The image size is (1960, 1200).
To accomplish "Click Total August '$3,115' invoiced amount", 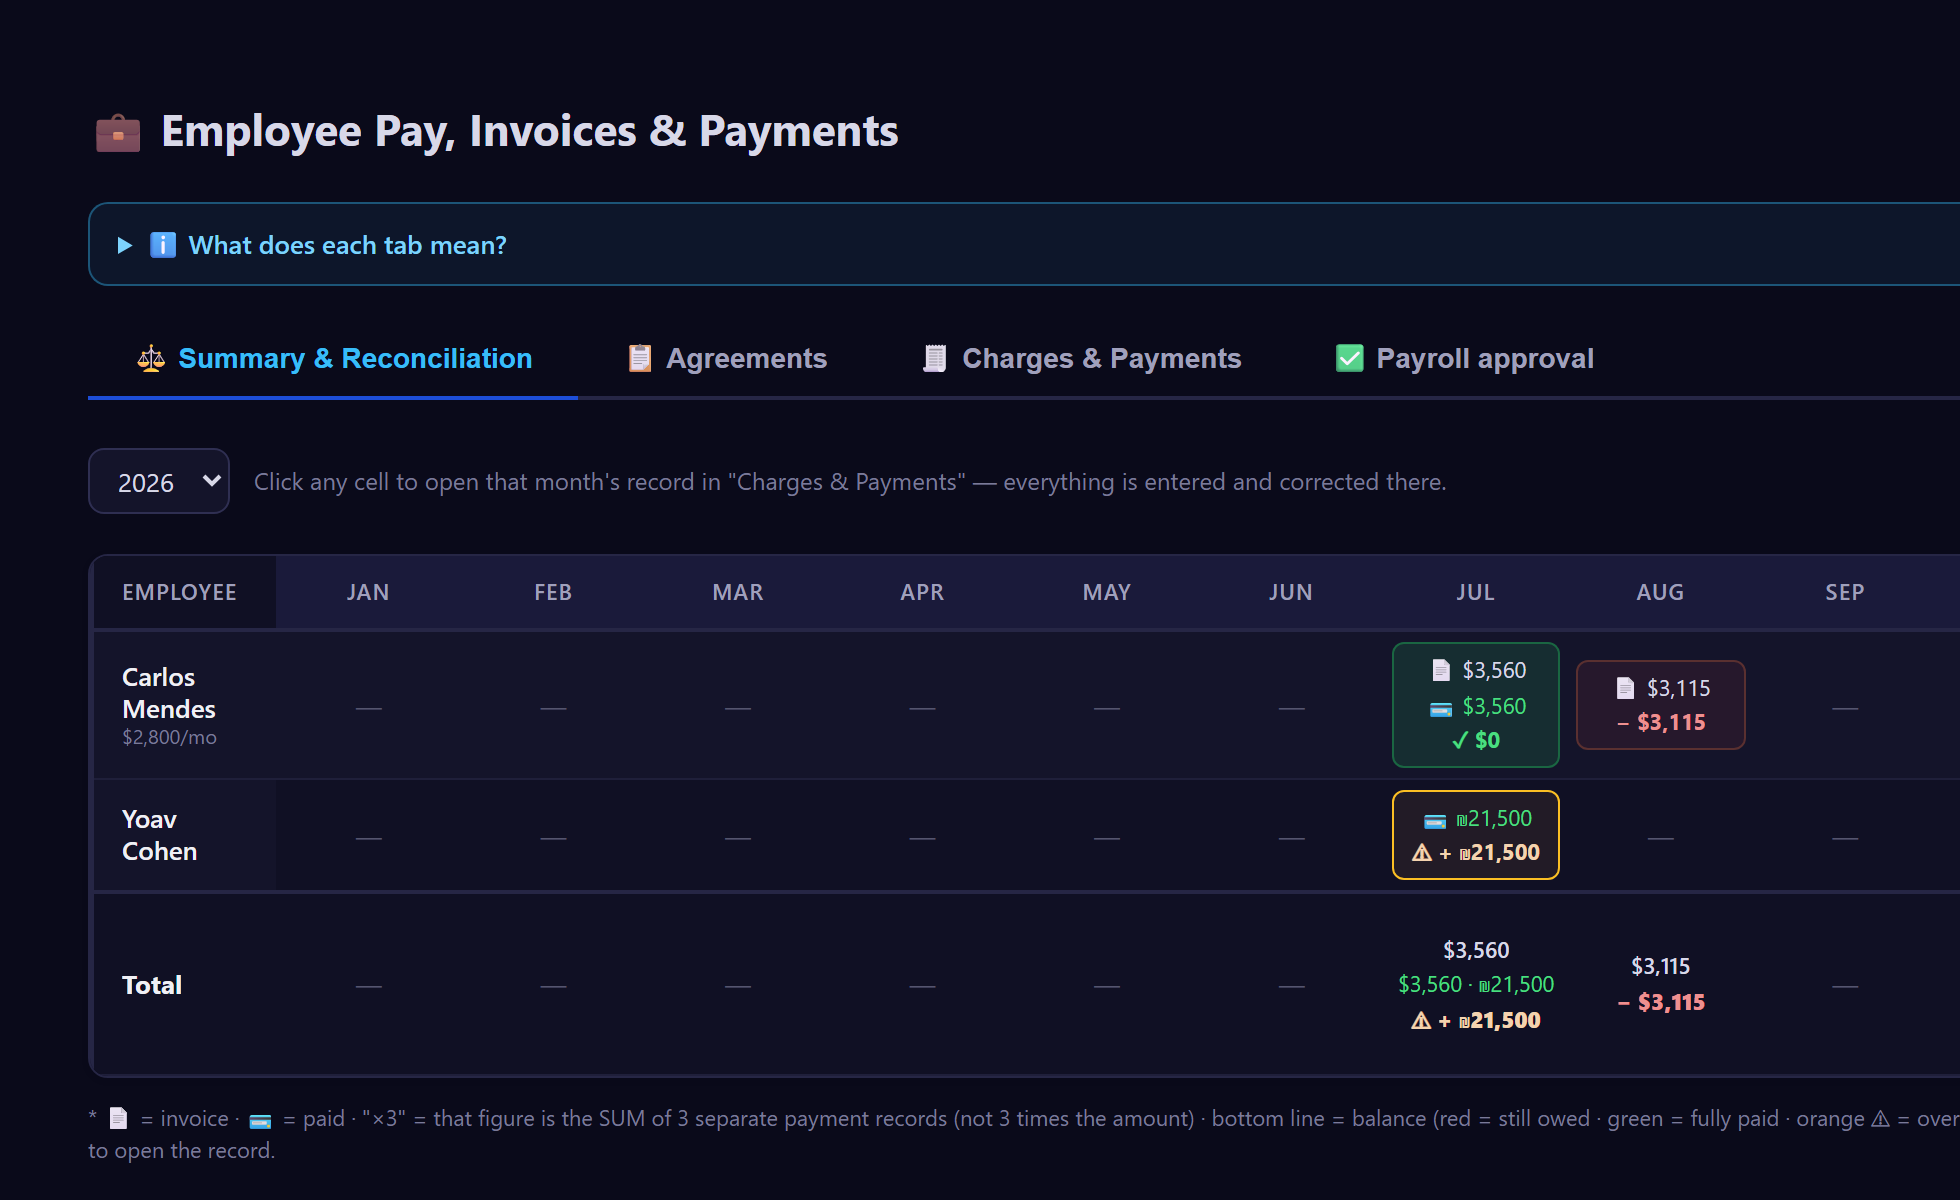I will (x=1660, y=966).
